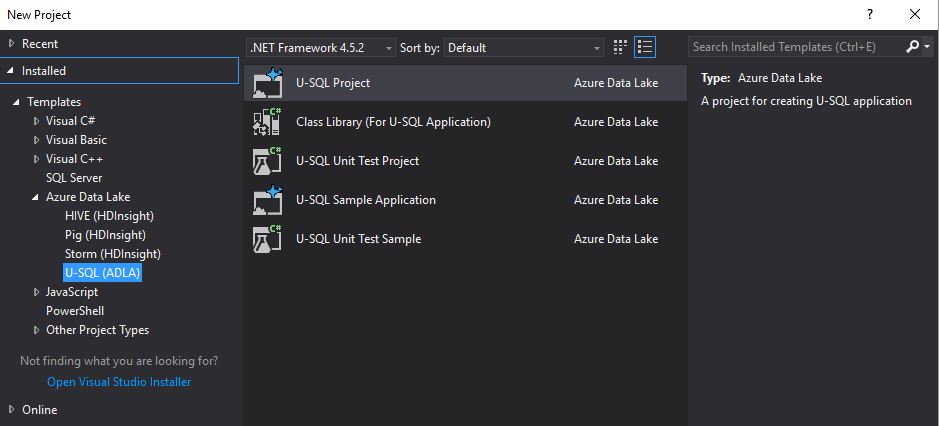939x426 pixels.
Task: Click 'U-SQL Unit Test Sample' name
Action: coord(359,238)
